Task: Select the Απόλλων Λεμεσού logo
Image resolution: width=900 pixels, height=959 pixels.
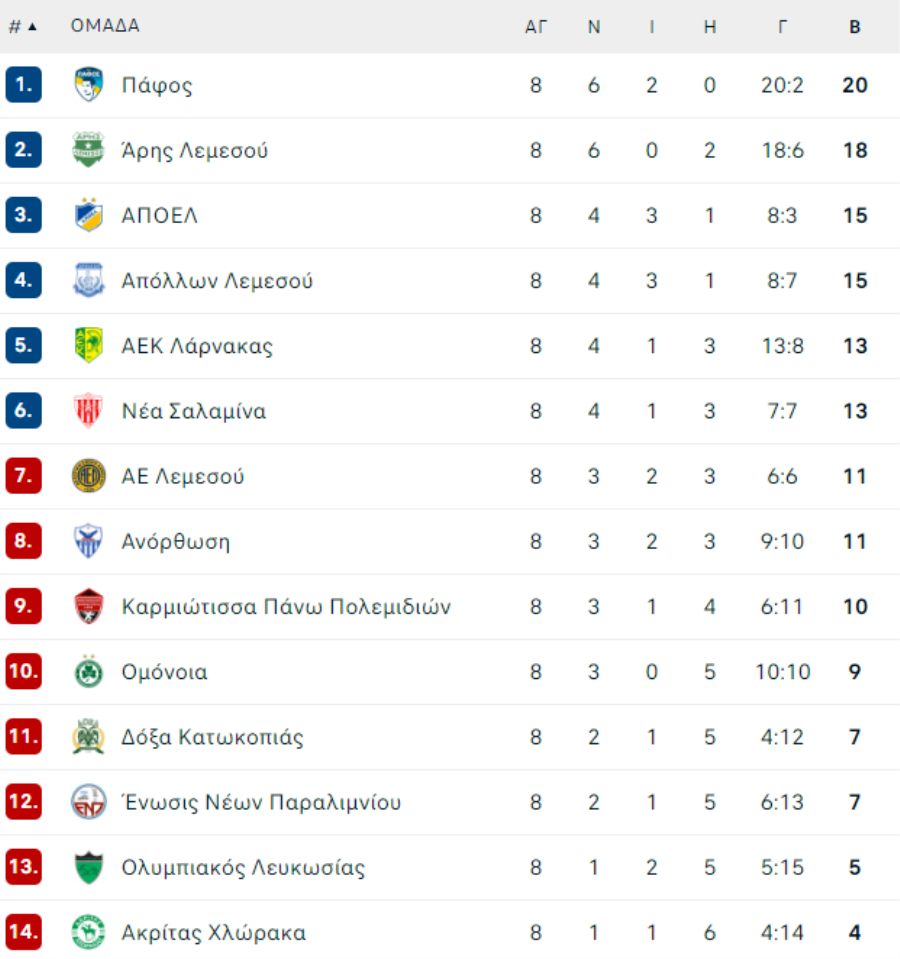Action: (89, 280)
